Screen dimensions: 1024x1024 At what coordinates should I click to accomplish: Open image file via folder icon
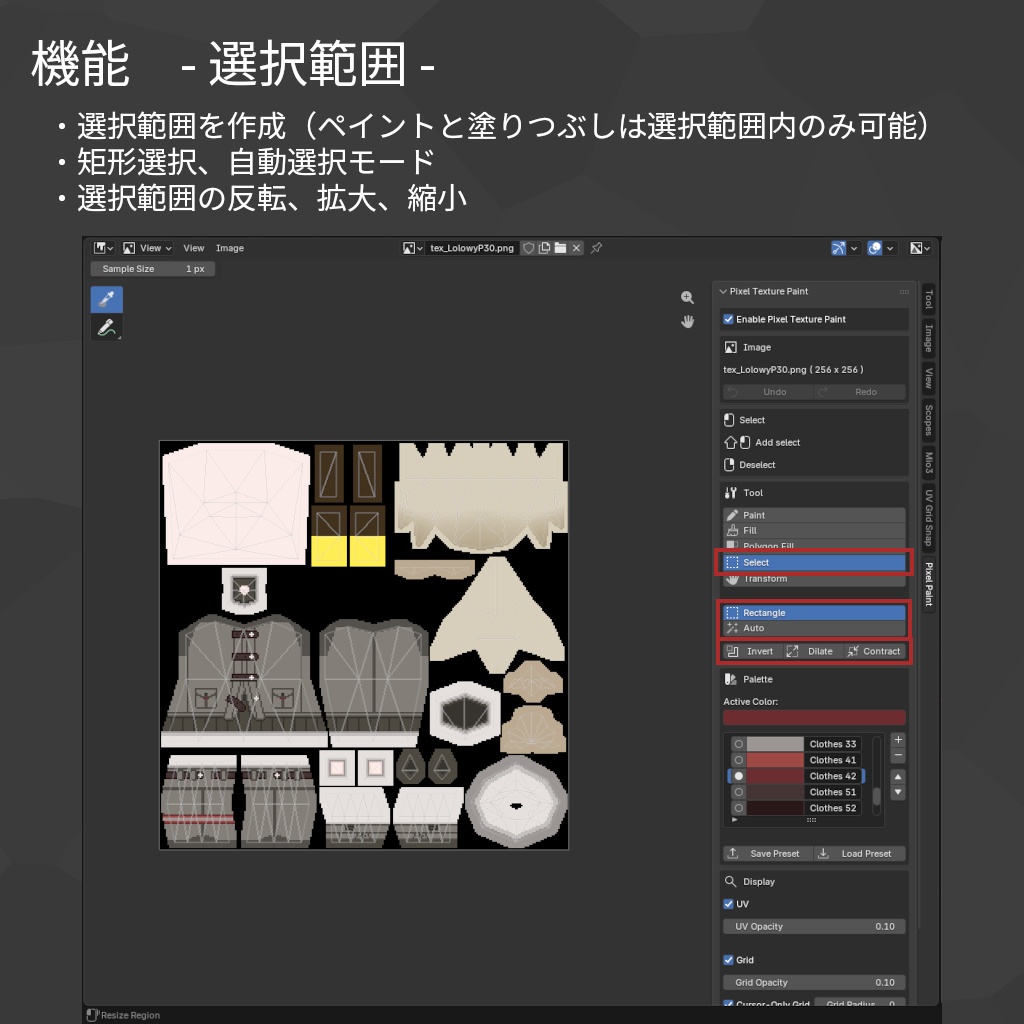click(x=560, y=248)
